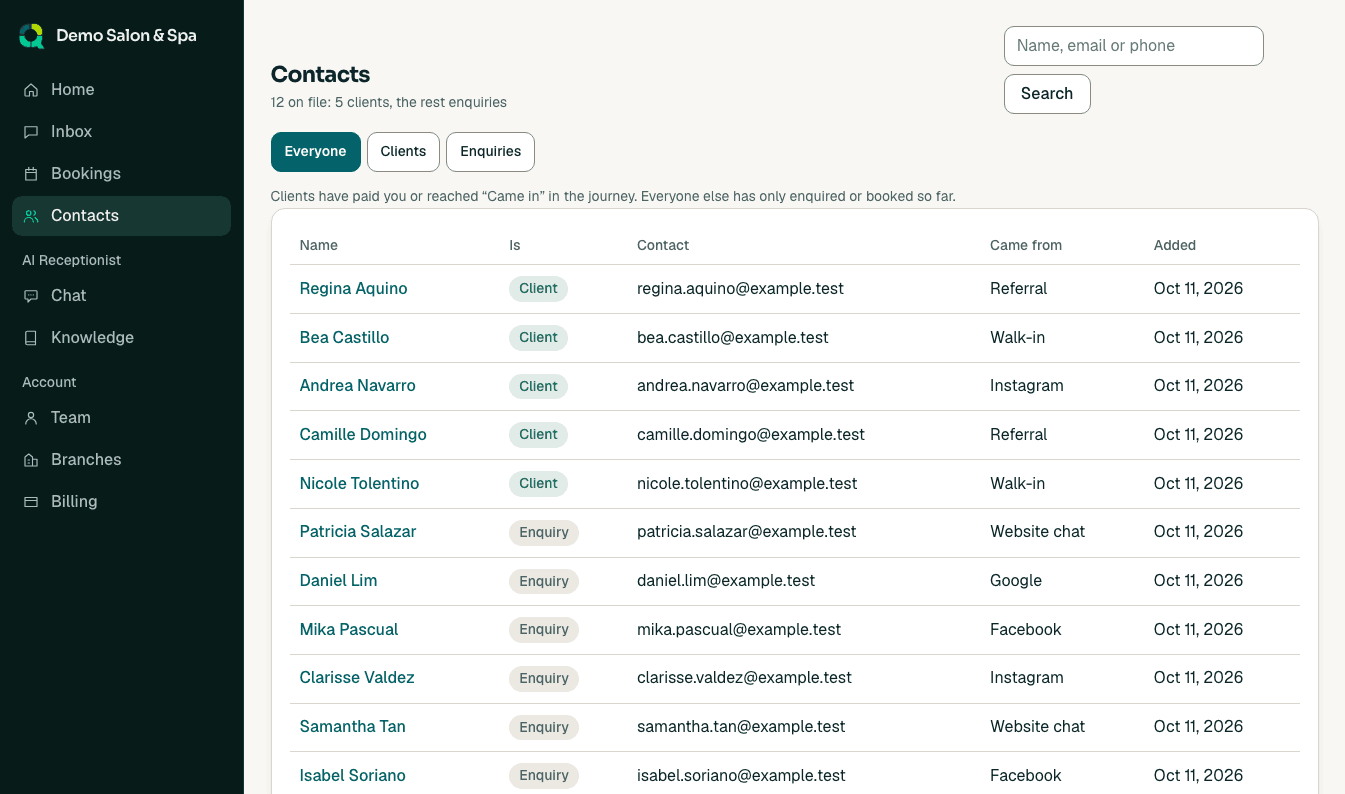Click the Came from column header
The width and height of the screenshot is (1345, 794).
(x=1026, y=245)
